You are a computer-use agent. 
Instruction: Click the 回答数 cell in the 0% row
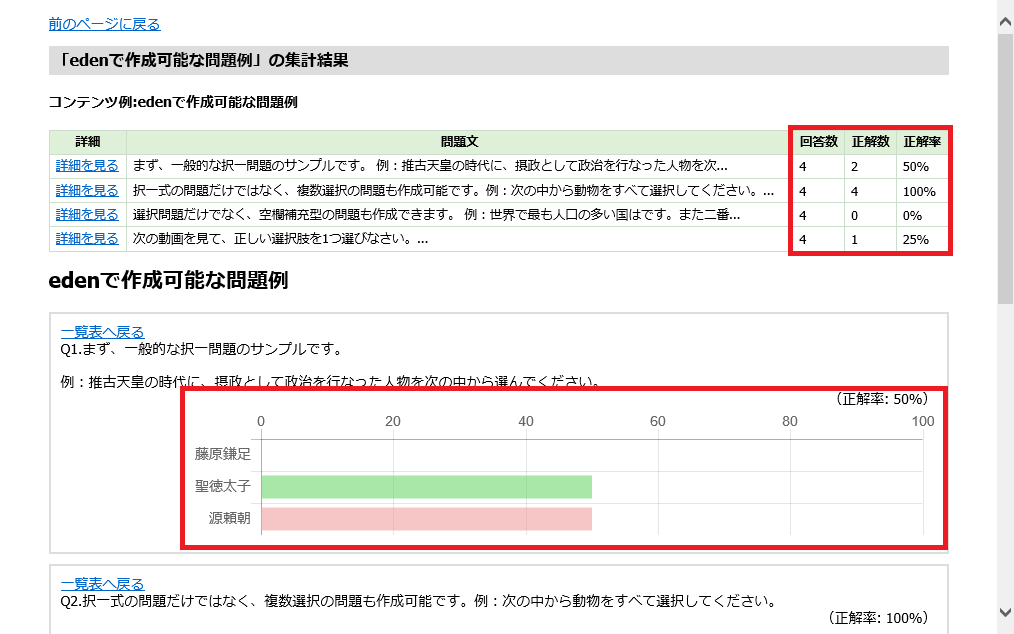tap(818, 215)
